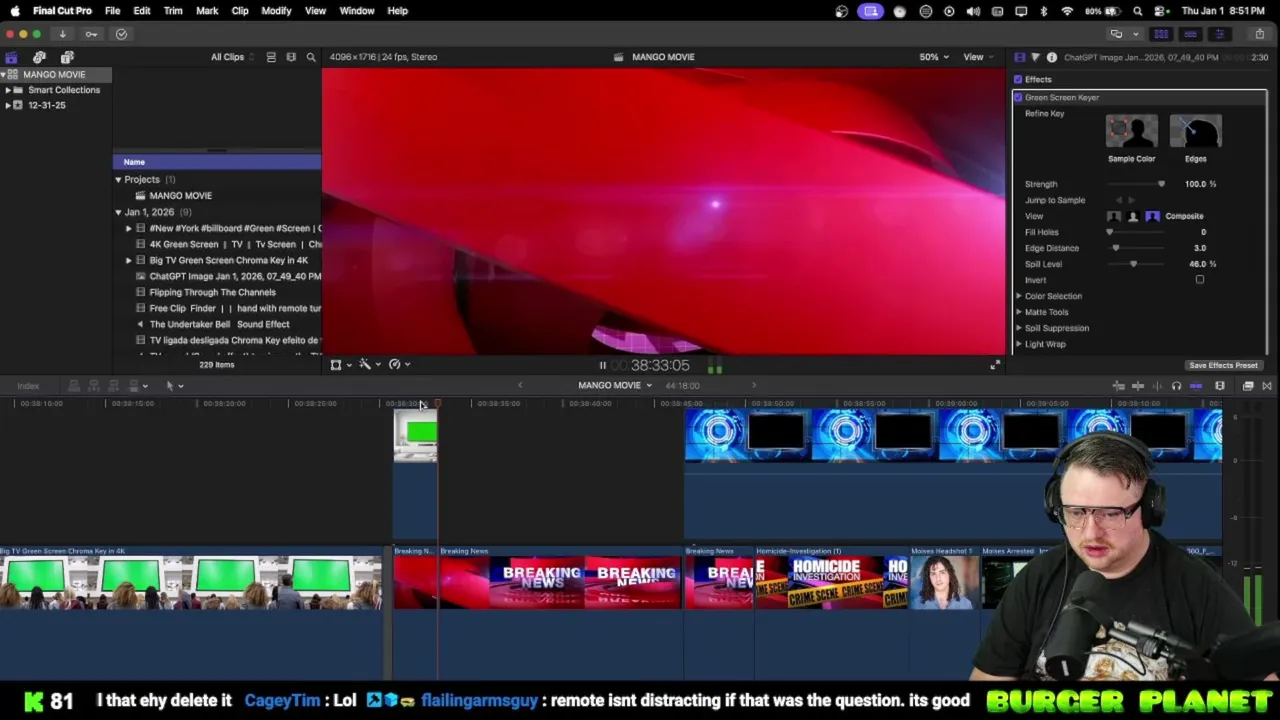1280x720 pixels.
Task: Show or hide the Browser panel
Action: [x=1161, y=34]
